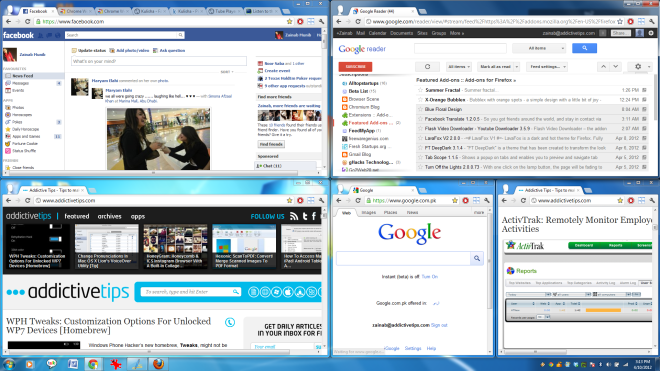The width and height of the screenshot is (660, 371).
Task: Star the Blue Floral Design item
Action: click(420, 109)
